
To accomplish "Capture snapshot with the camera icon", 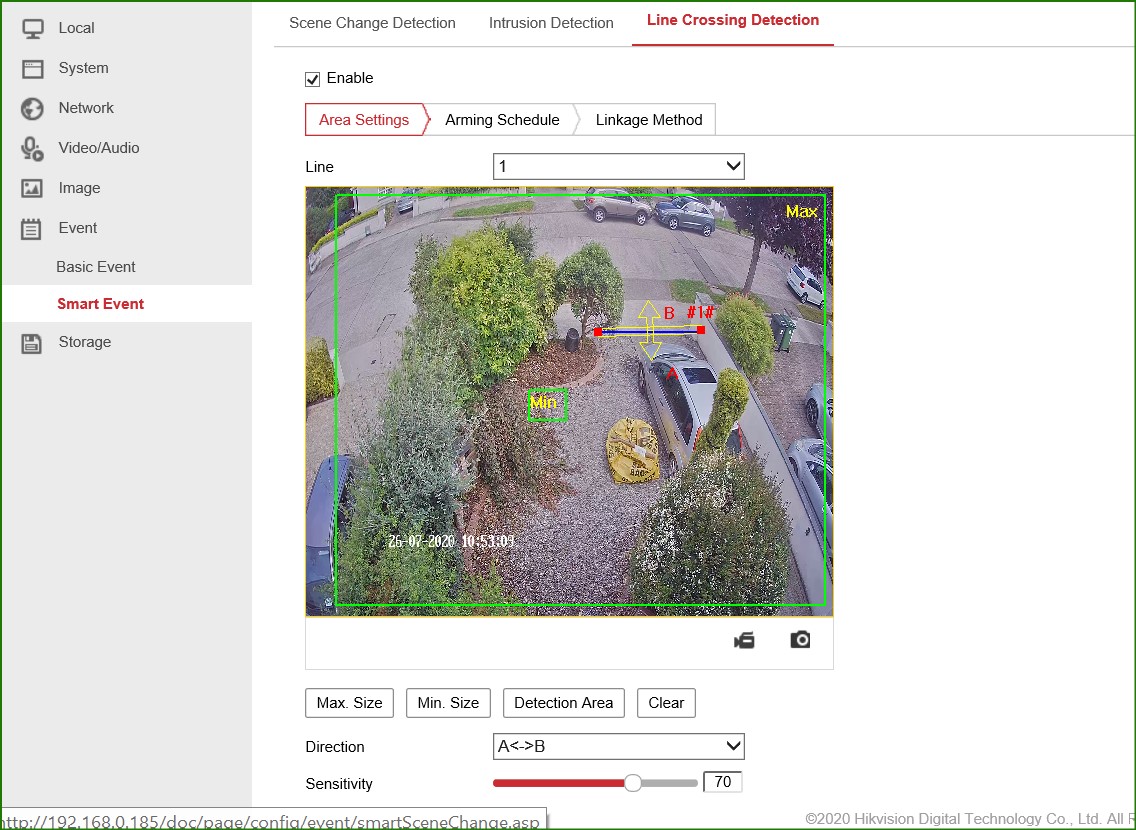I will 800,640.
